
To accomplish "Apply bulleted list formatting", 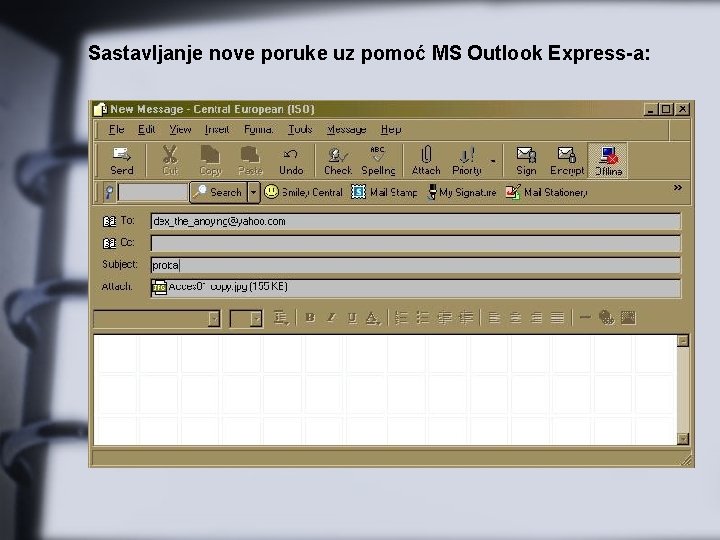I will click(422, 318).
